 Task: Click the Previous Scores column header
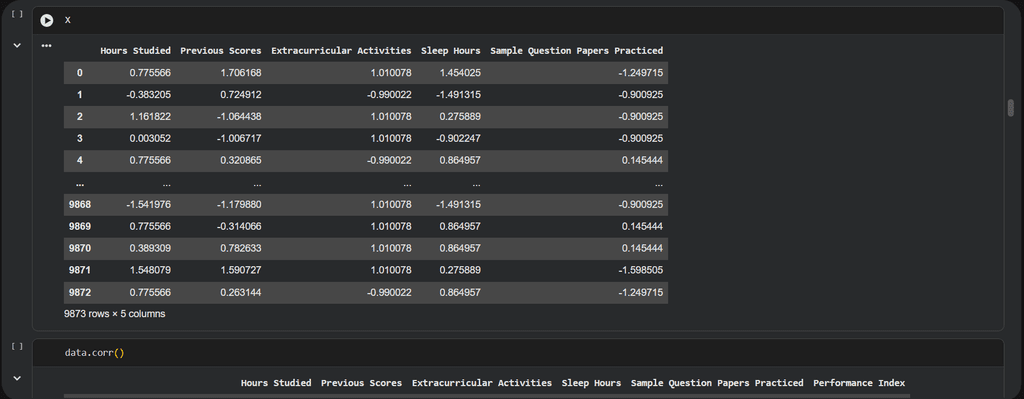pos(221,50)
